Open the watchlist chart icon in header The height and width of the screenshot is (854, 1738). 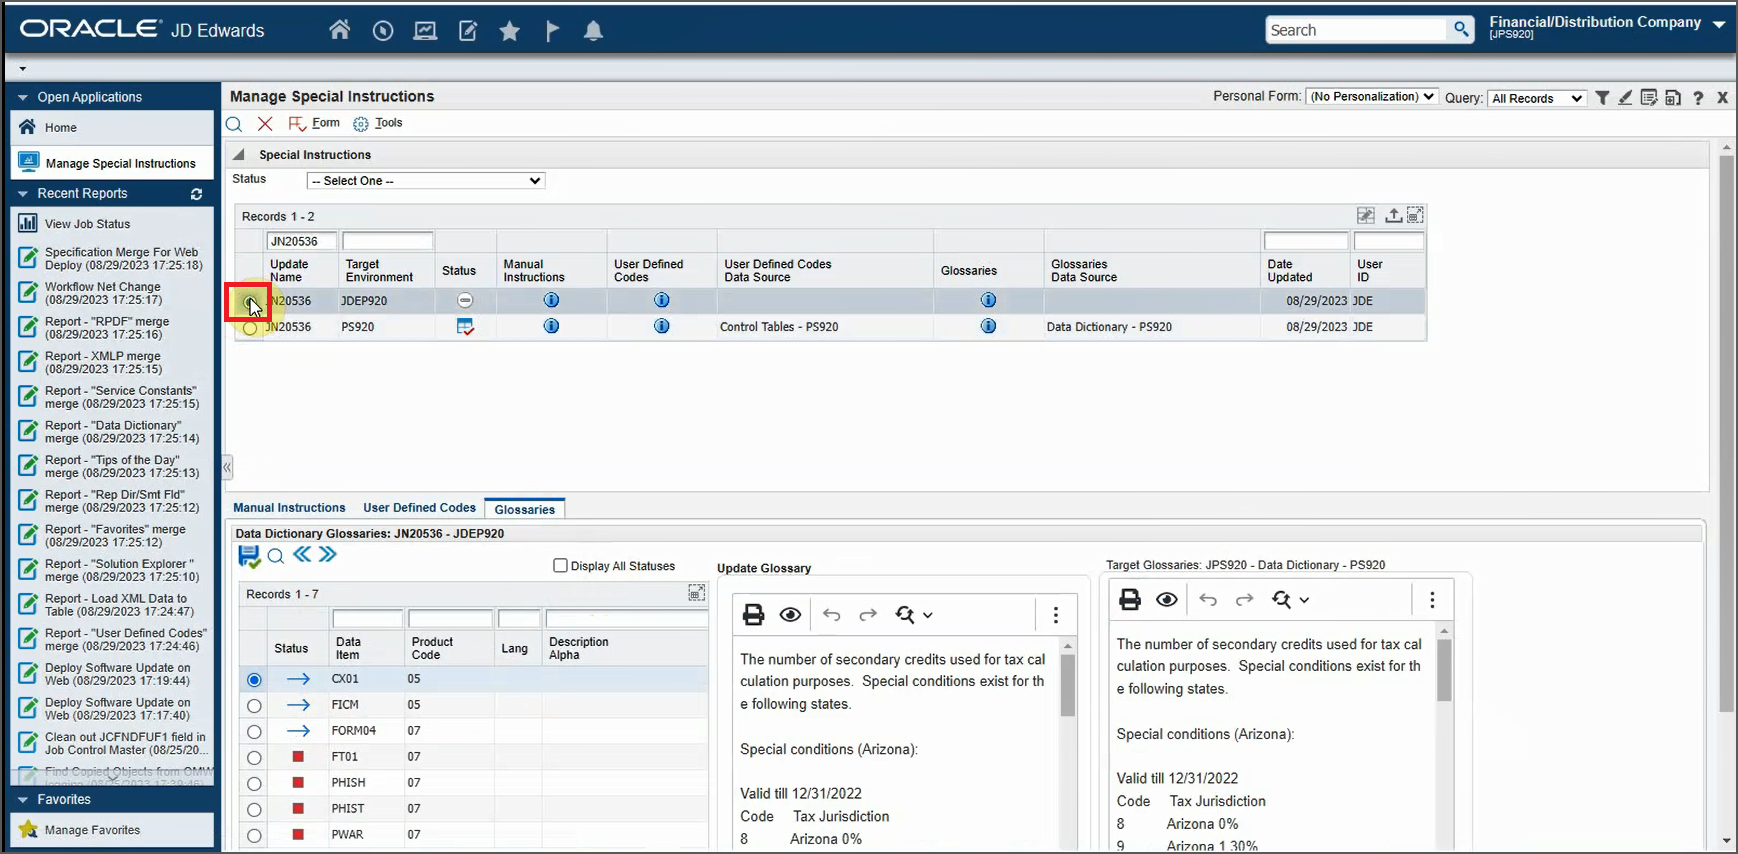(x=425, y=31)
